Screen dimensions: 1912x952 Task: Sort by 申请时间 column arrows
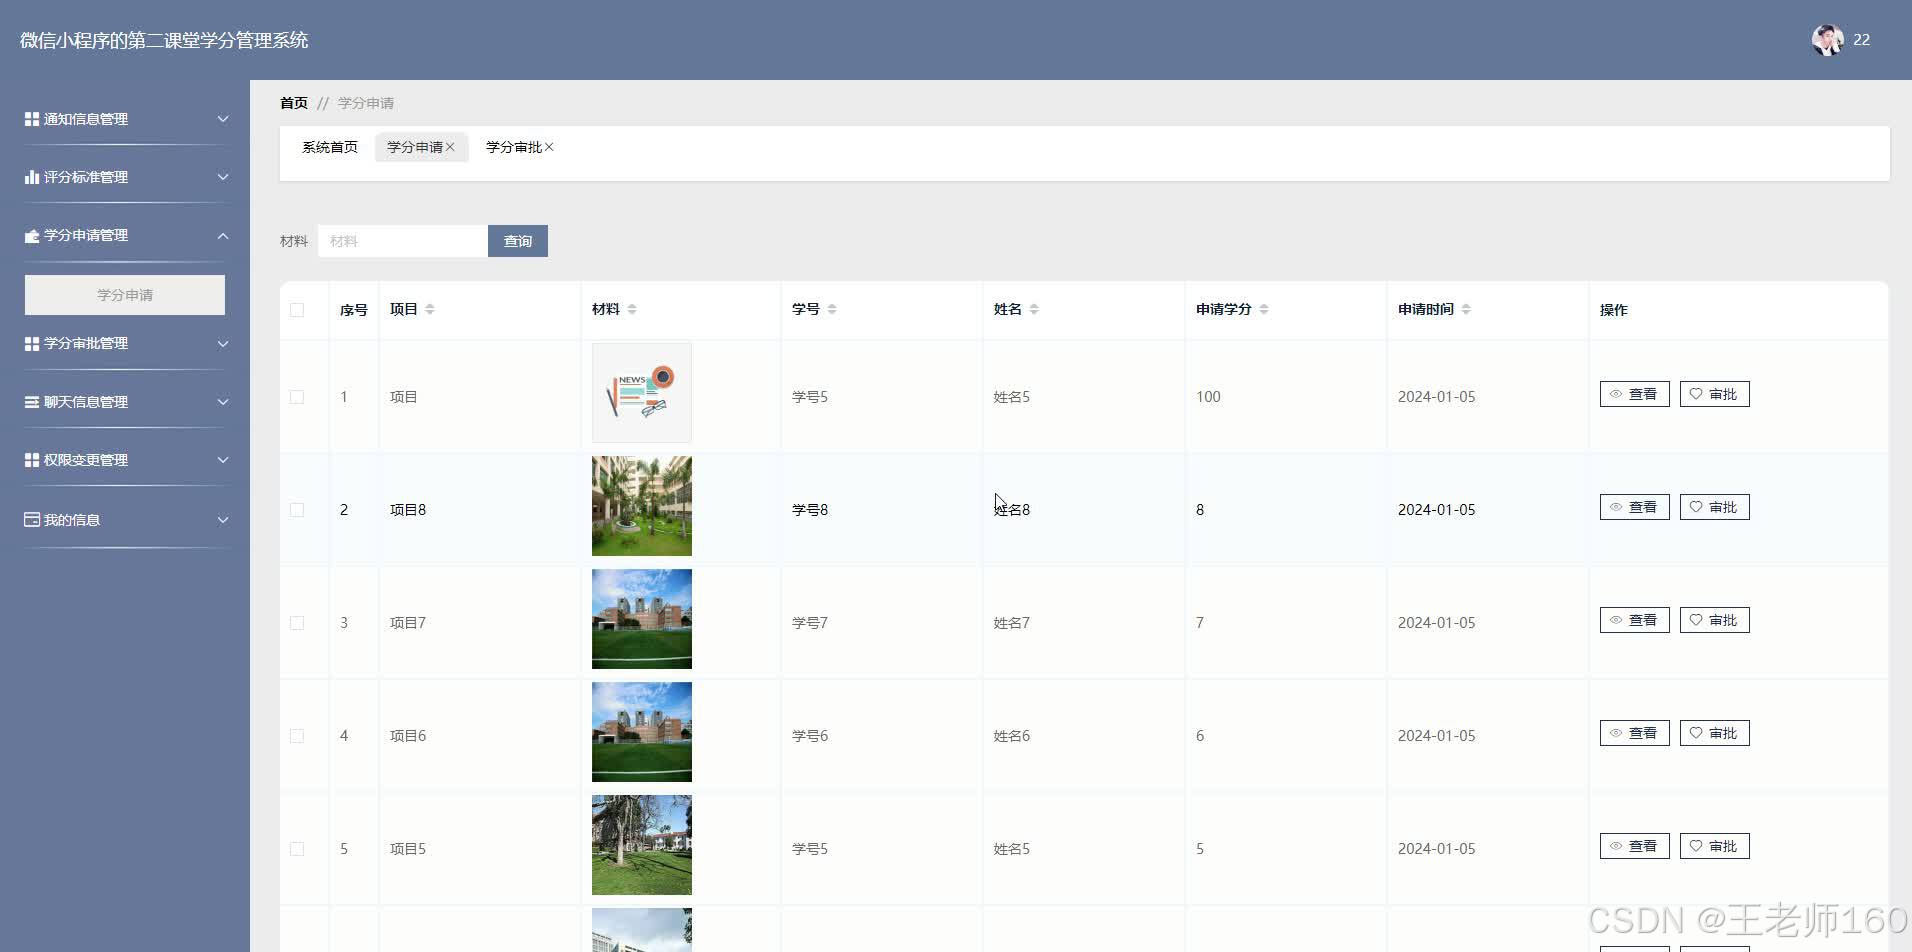pos(1466,309)
